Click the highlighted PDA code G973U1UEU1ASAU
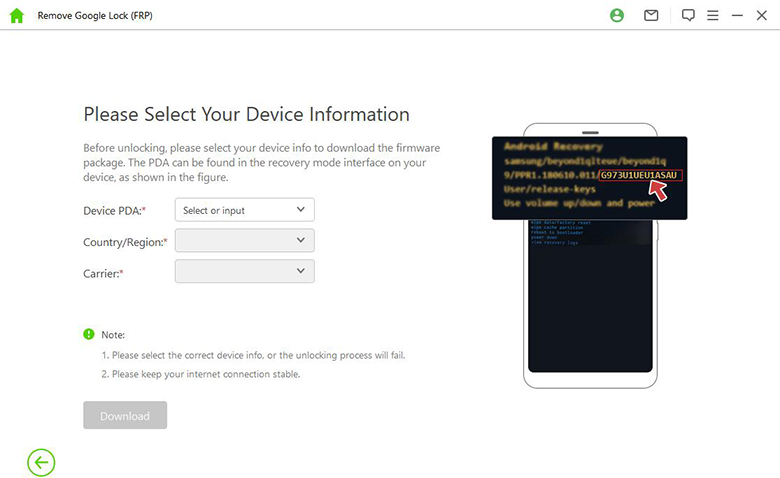The width and height of the screenshot is (780, 478). [x=640, y=175]
